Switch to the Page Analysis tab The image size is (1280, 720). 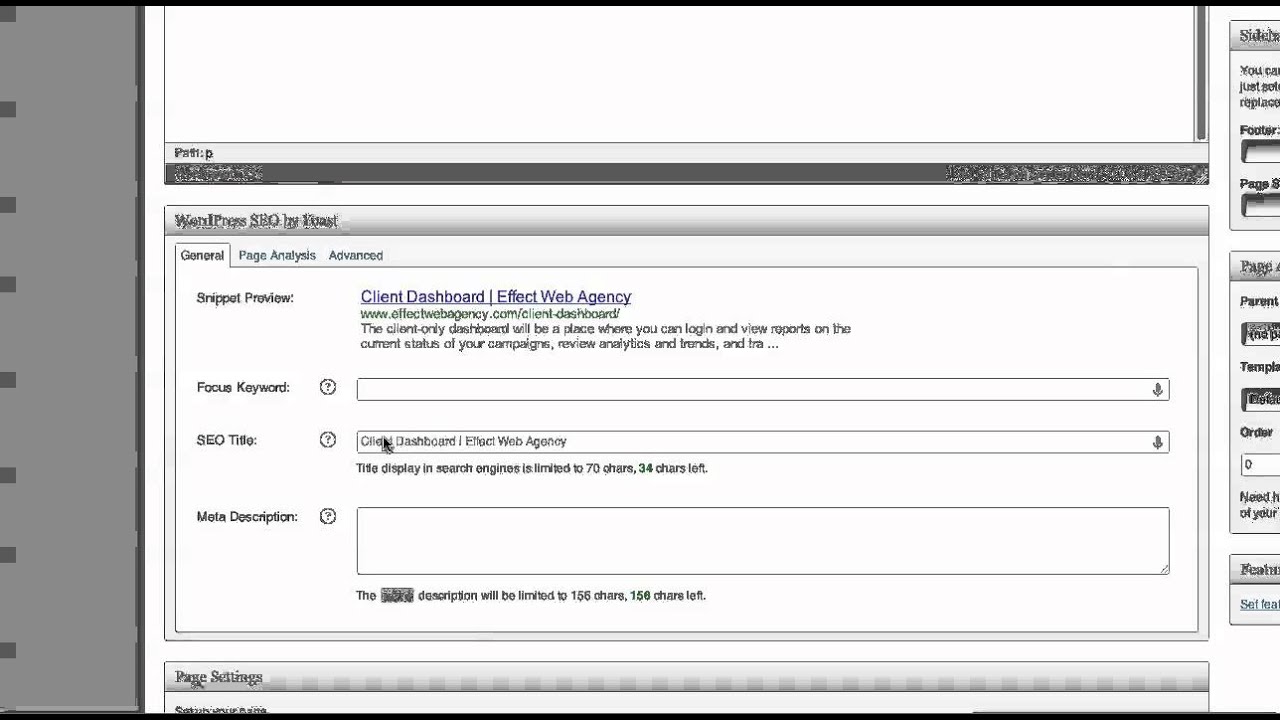pos(277,255)
